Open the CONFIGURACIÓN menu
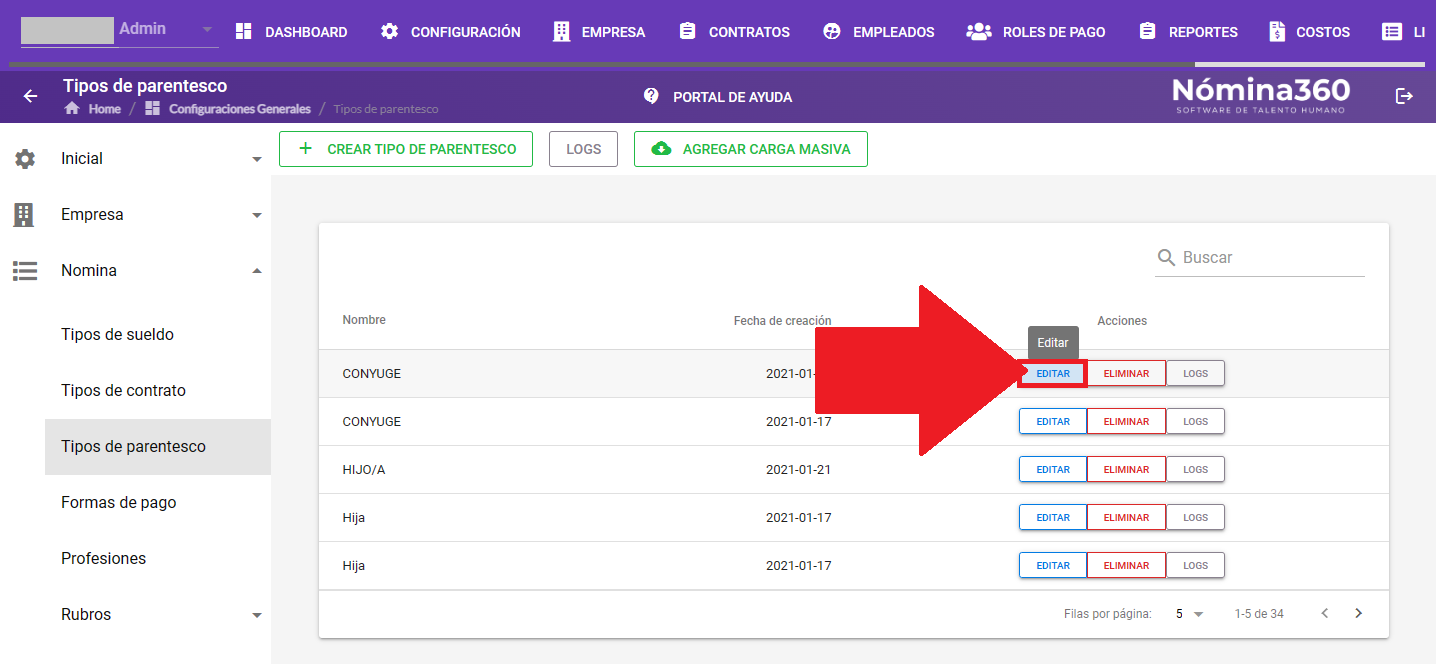 click(451, 32)
